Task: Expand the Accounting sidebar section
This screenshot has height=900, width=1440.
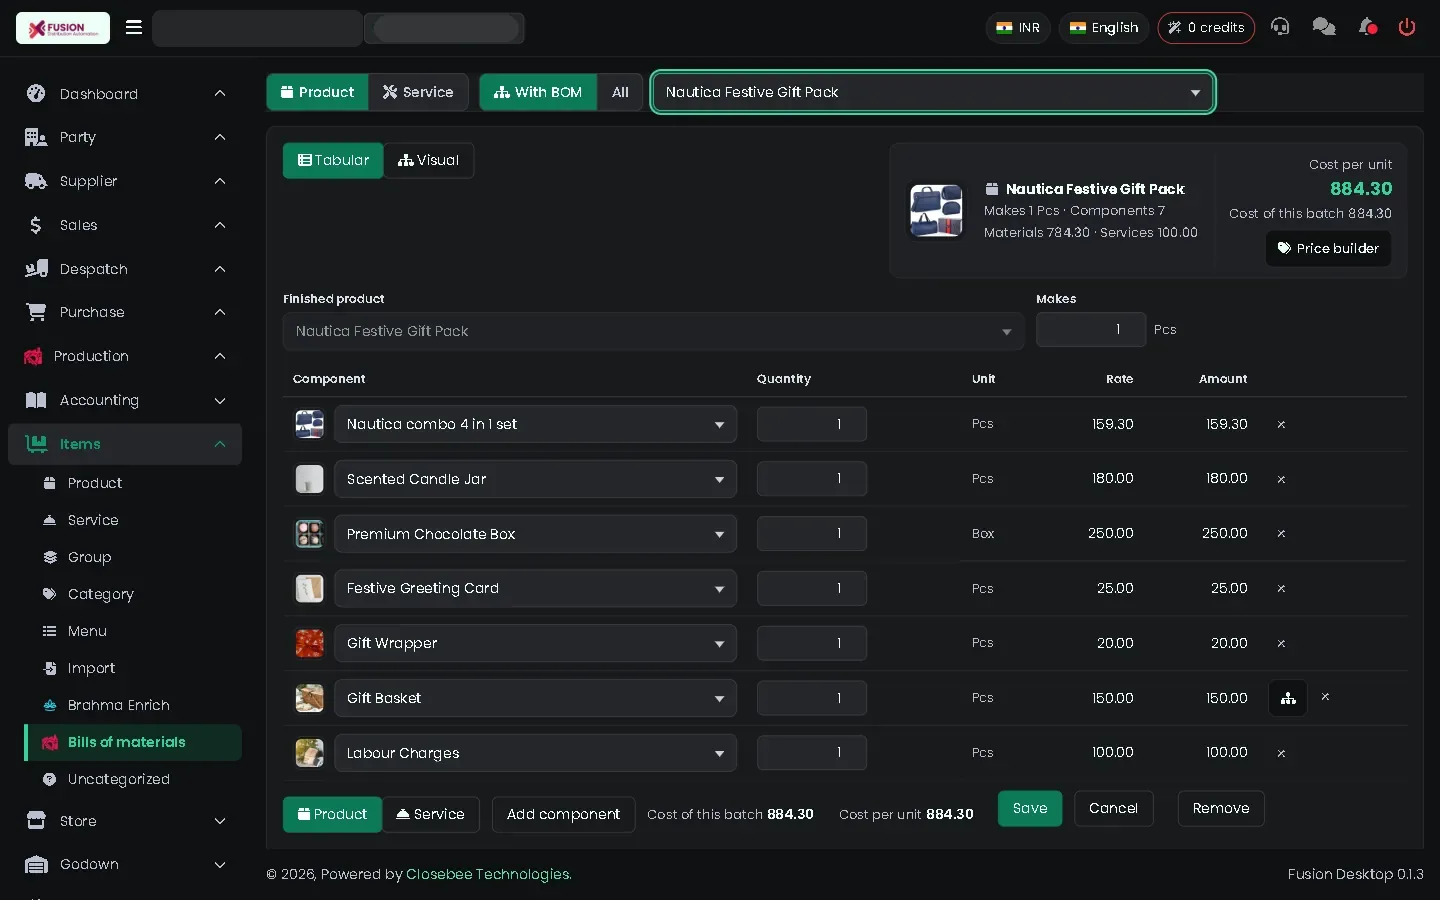Action: point(125,400)
